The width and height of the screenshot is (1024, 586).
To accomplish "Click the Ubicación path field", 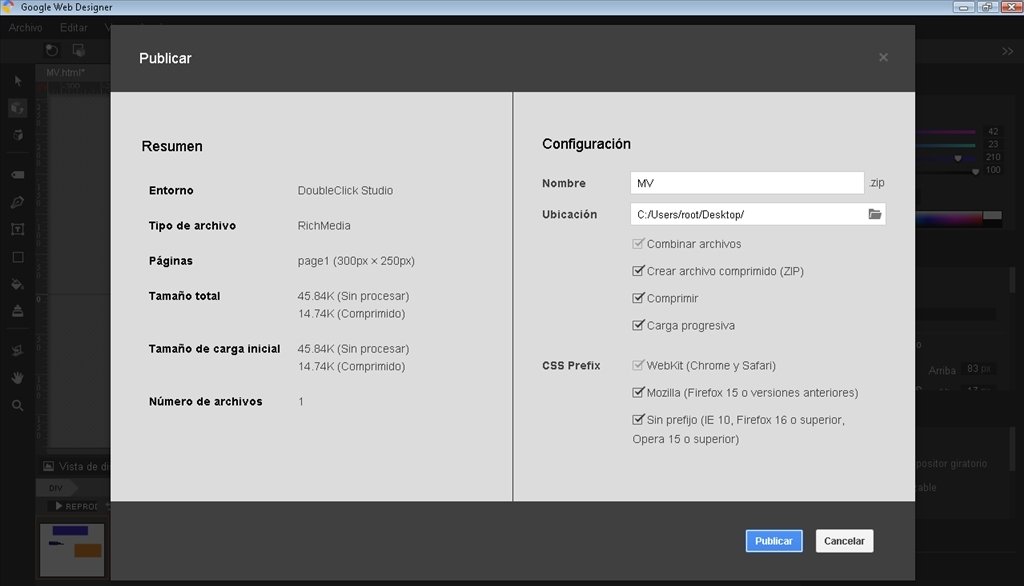I will [758, 214].
